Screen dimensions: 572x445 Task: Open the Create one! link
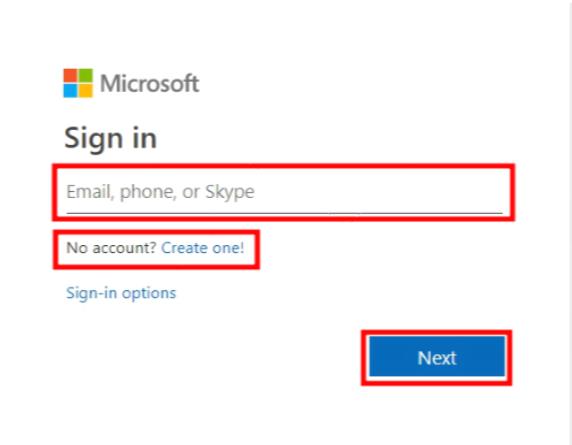point(202,248)
